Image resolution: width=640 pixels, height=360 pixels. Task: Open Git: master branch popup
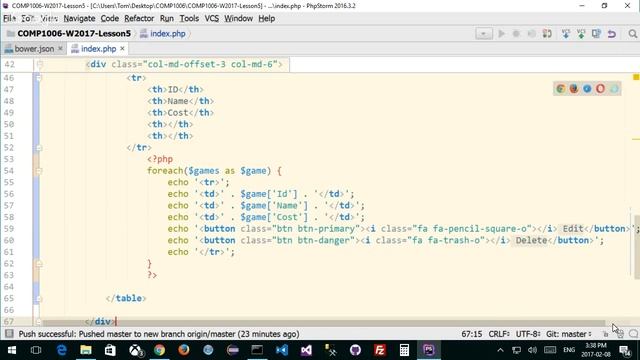click(x=568, y=334)
